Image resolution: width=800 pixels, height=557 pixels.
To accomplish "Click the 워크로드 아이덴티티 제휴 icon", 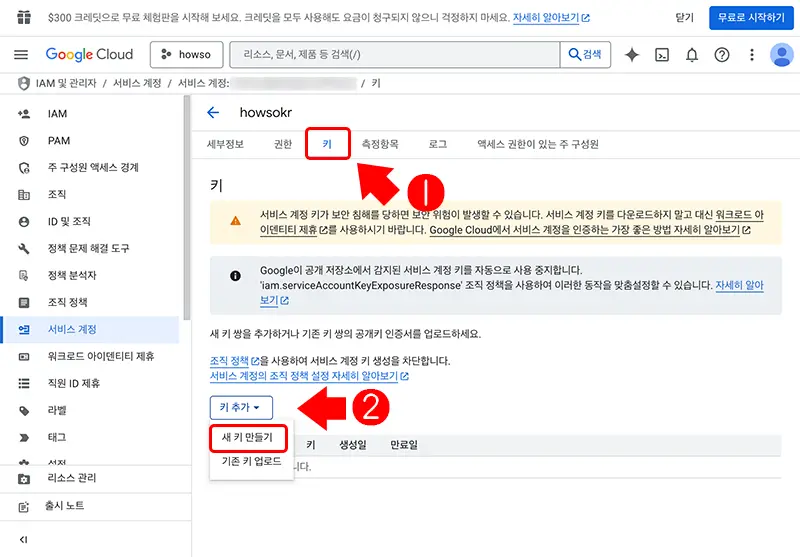I will pyautogui.click(x=24, y=357).
